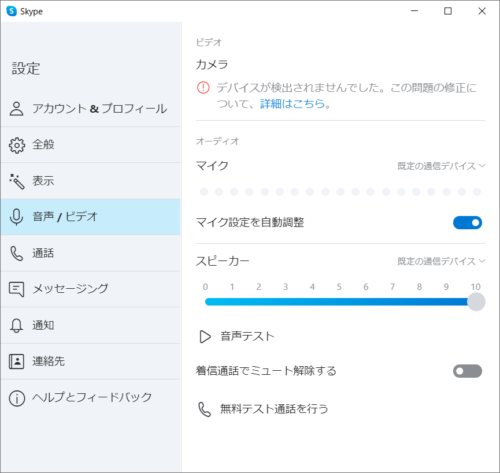Click the speaker volume slider handle
The width and height of the screenshot is (500, 473).
(x=476, y=302)
